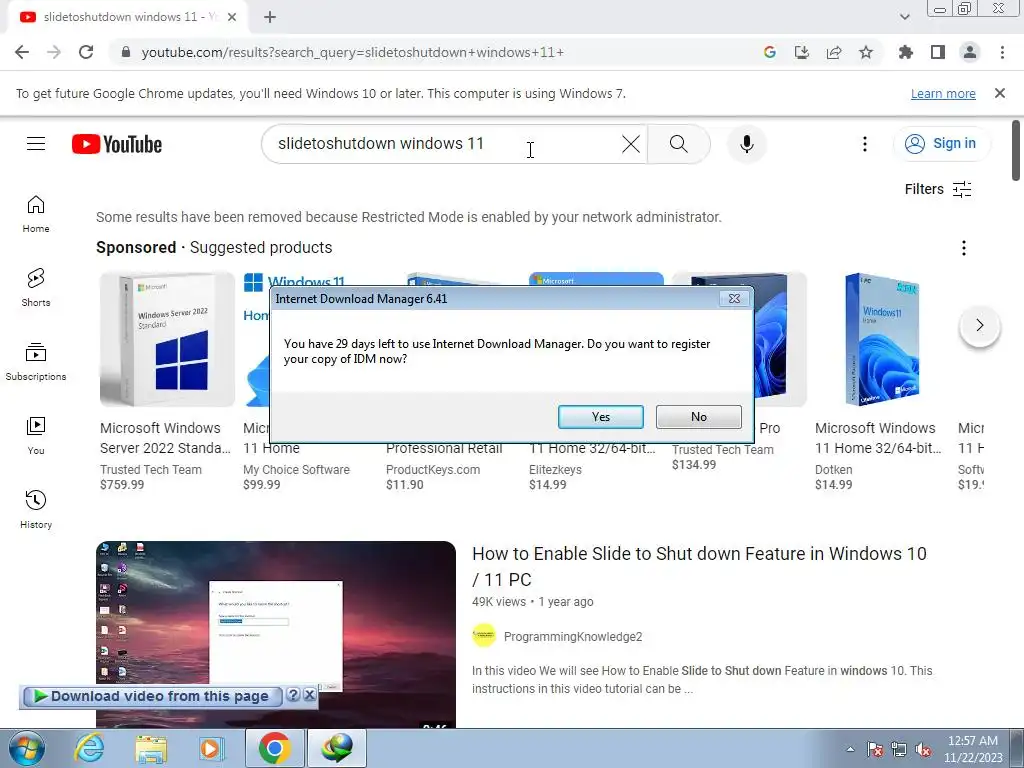Open Windows Media Player from the taskbar
The width and height of the screenshot is (1024, 768).
[x=211, y=748]
